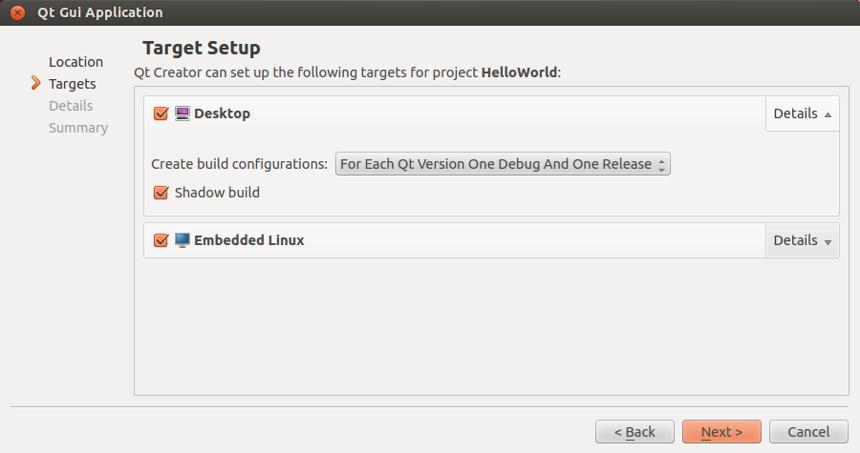Screen dimensions: 860x453
Task: Click the Desktop target name
Action: pyautogui.click(x=222, y=114)
